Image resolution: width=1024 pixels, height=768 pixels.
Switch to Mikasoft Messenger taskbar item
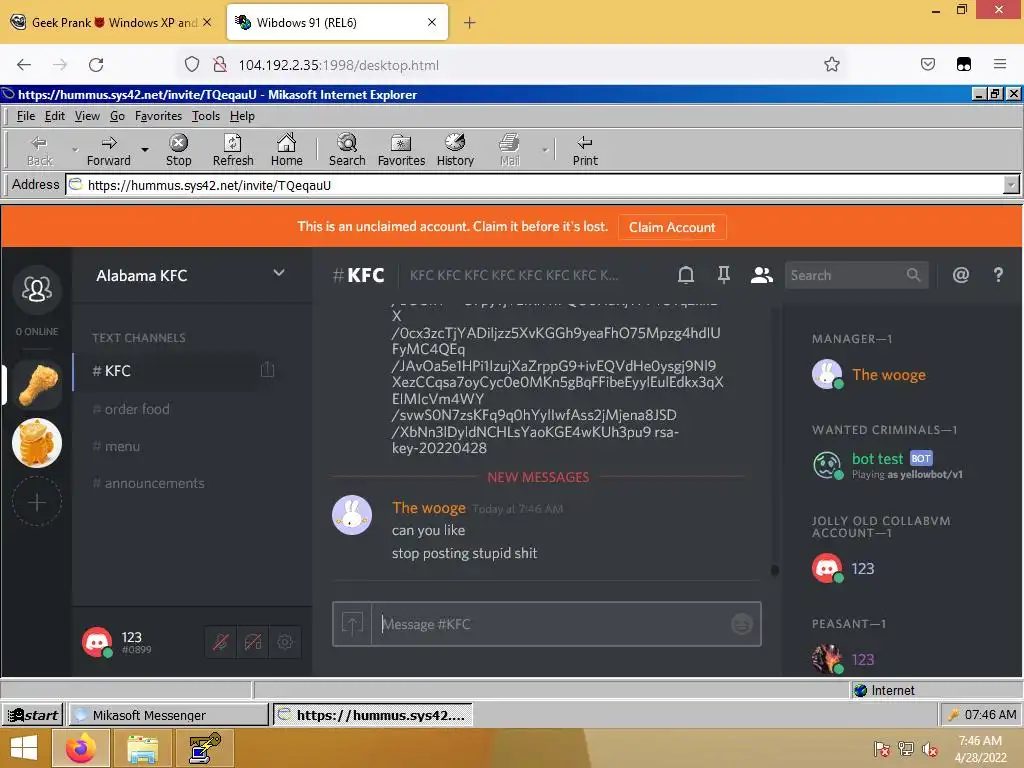coord(168,715)
